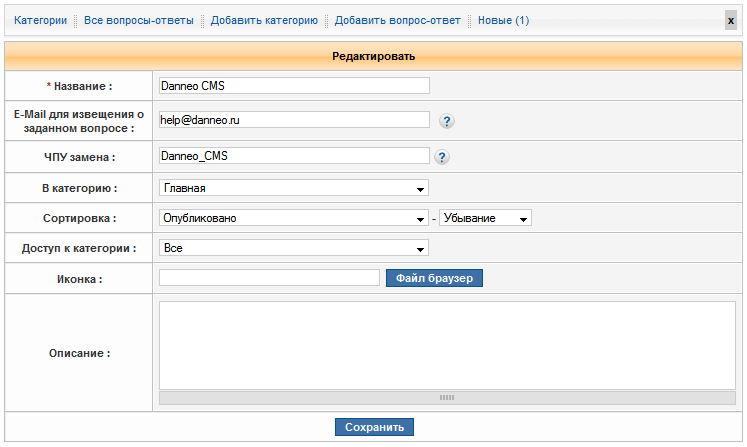Open Добавить категорию menu link
This screenshot has height=447, width=747.
click(x=264, y=20)
